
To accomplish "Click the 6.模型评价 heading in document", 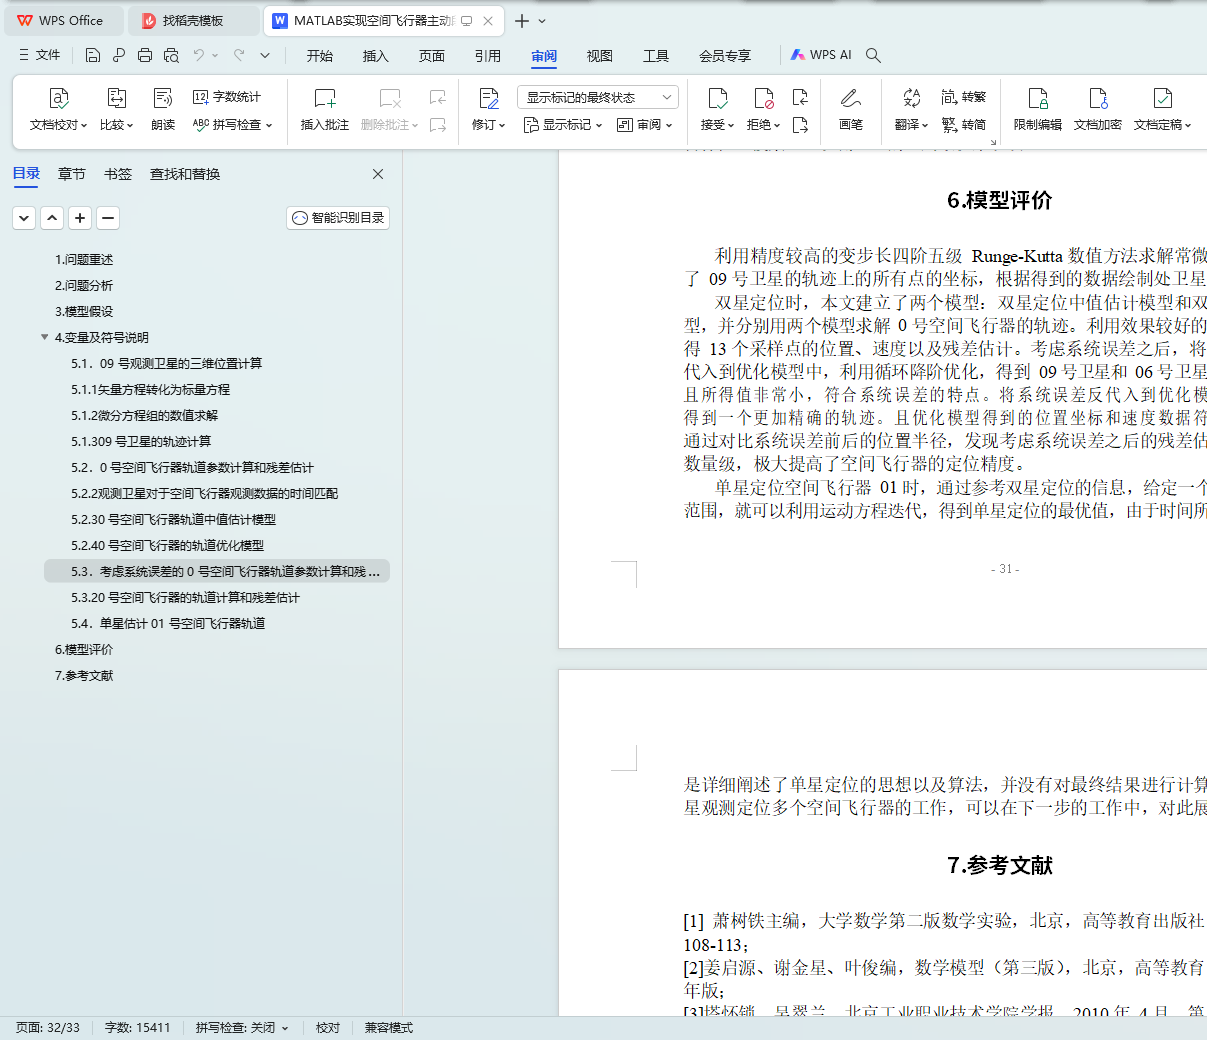I will pyautogui.click(x=999, y=201).
